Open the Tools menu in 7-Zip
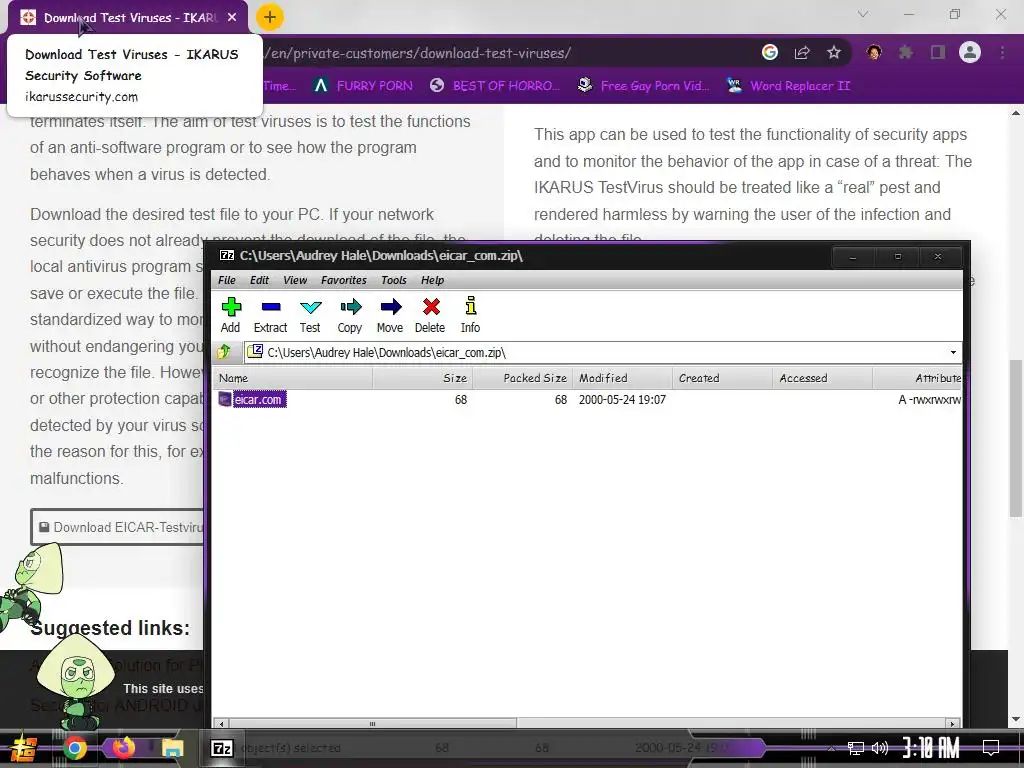Viewport: 1024px width, 768px height. pyautogui.click(x=394, y=280)
